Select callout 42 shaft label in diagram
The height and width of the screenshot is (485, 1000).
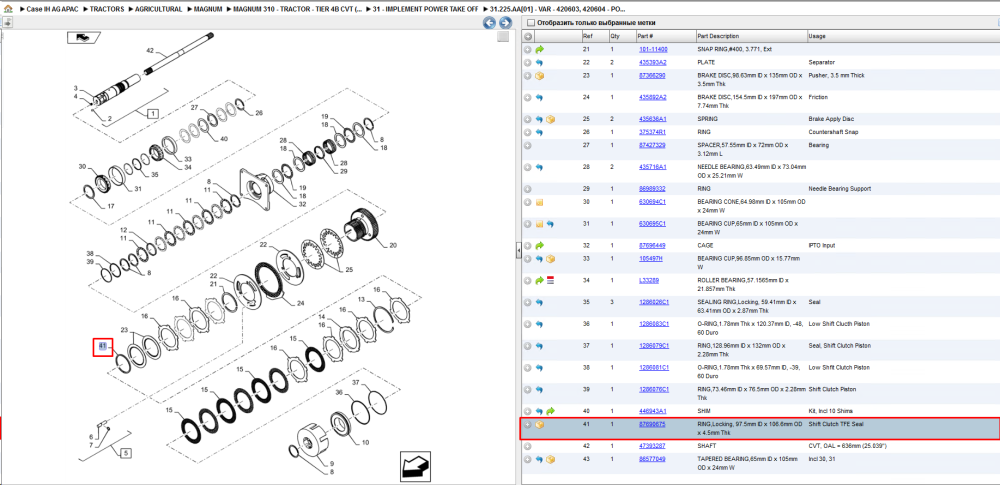click(151, 50)
